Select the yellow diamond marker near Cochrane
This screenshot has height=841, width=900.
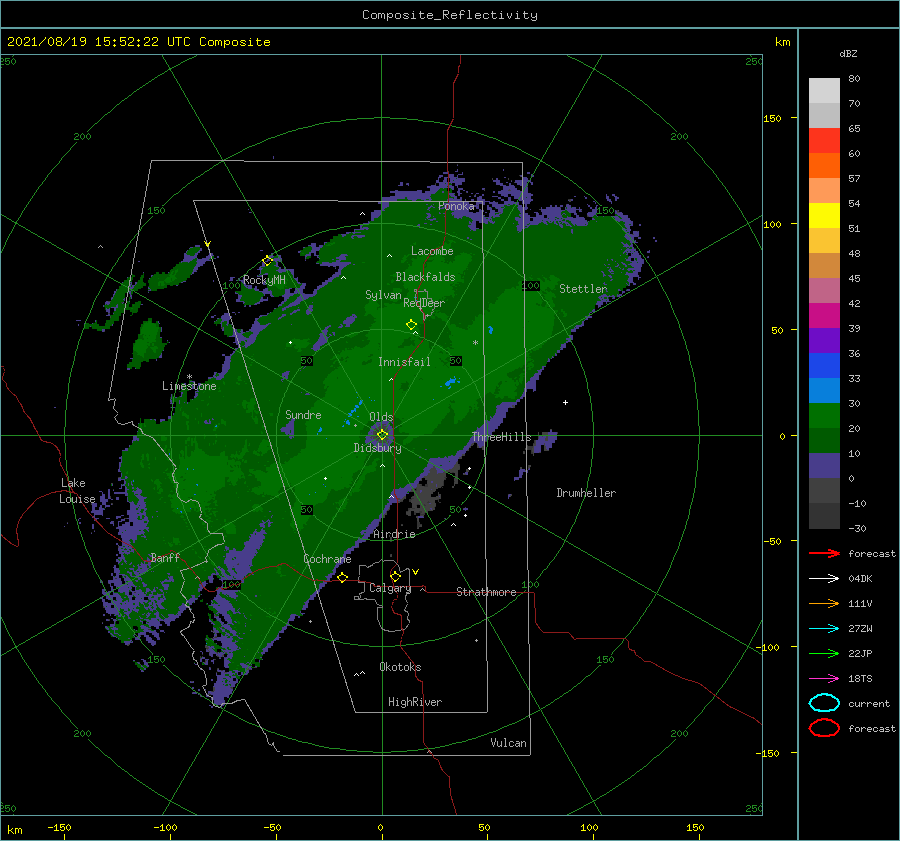pos(342,577)
